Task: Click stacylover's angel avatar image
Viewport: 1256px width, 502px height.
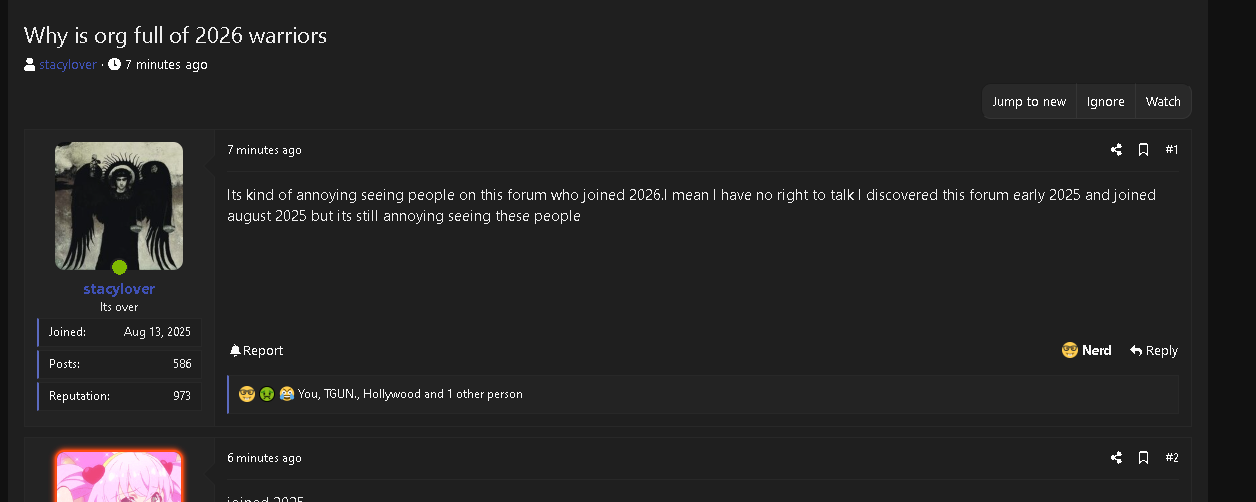Action: (x=119, y=206)
